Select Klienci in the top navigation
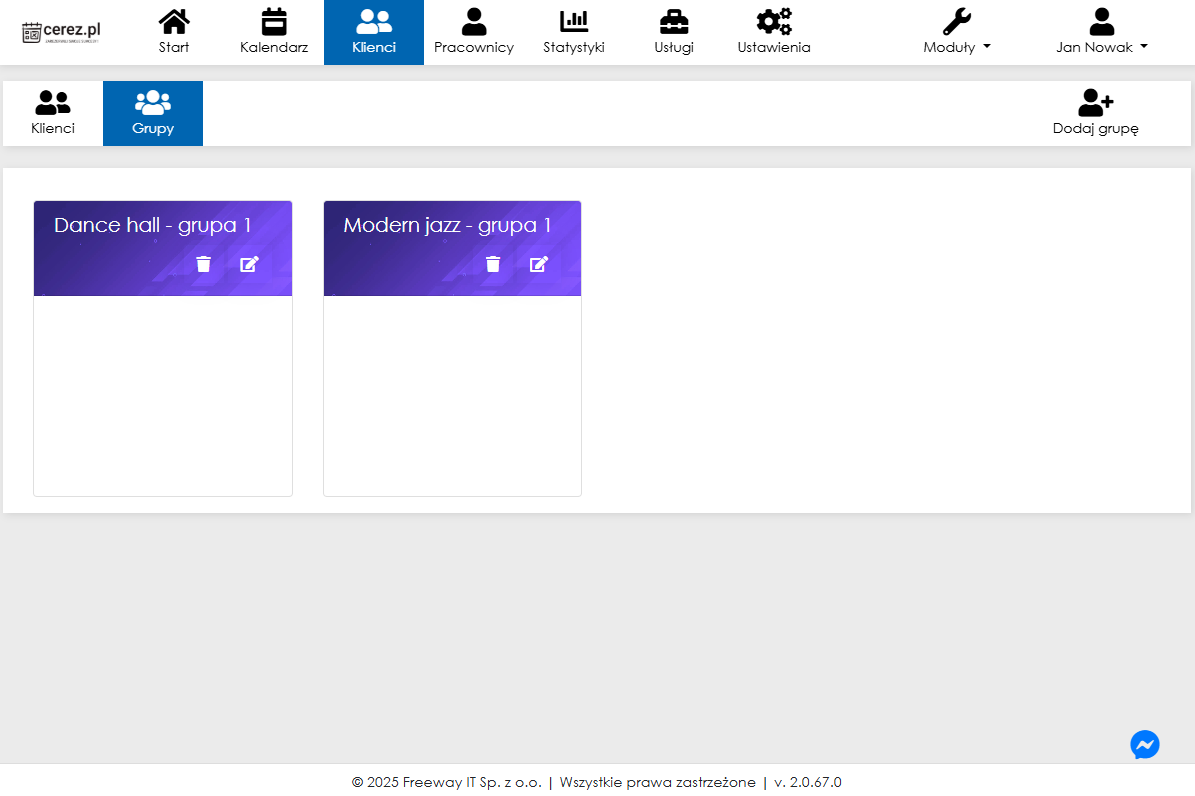The image size is (1195, 796). click(374, 32)
